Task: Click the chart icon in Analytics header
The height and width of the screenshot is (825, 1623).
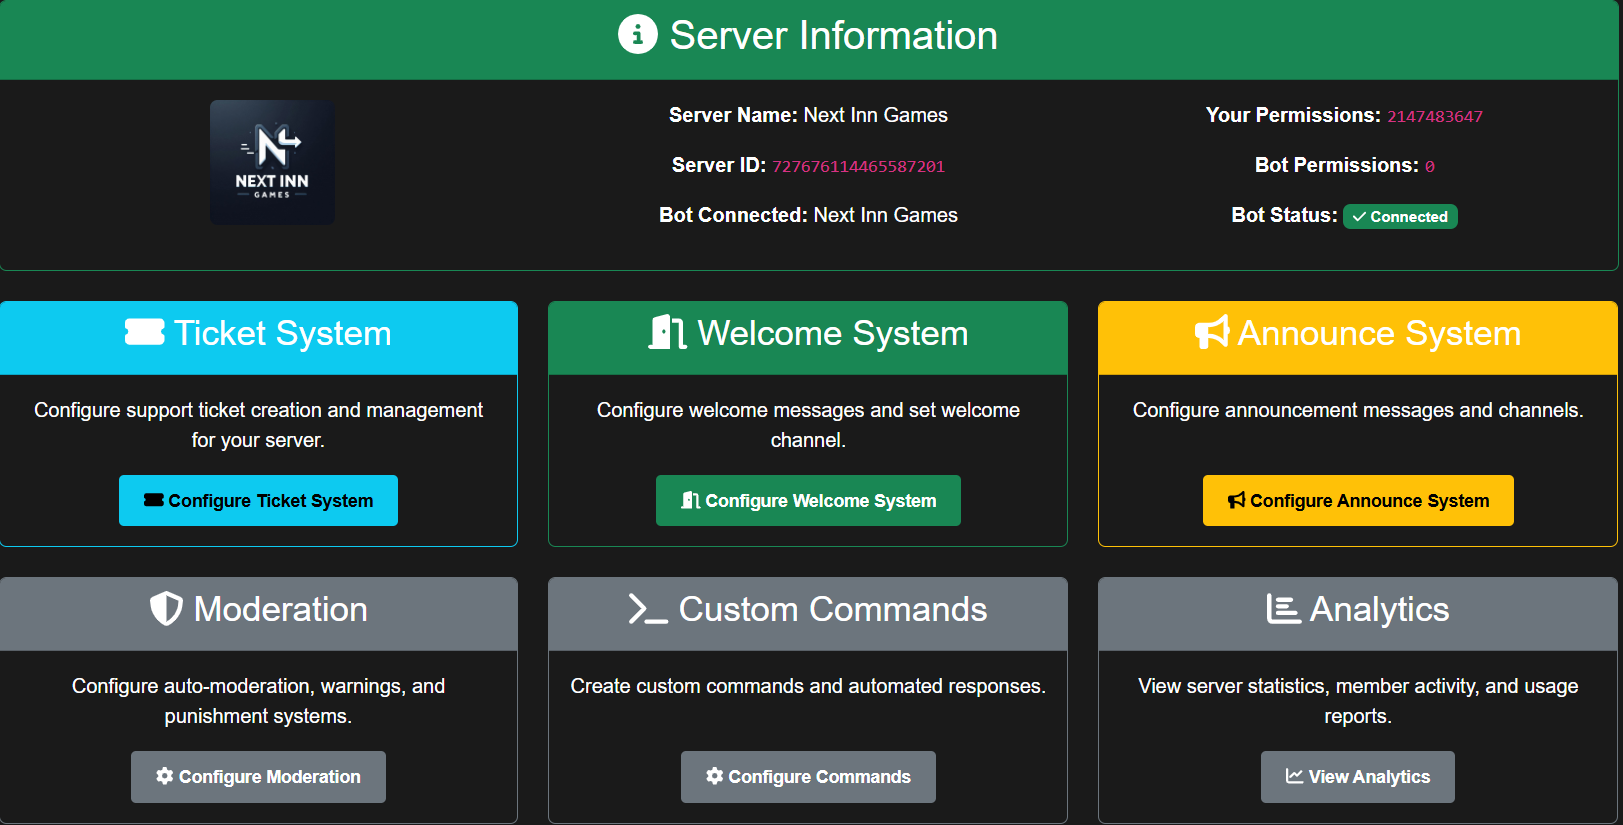Action: pos(1283,609)
